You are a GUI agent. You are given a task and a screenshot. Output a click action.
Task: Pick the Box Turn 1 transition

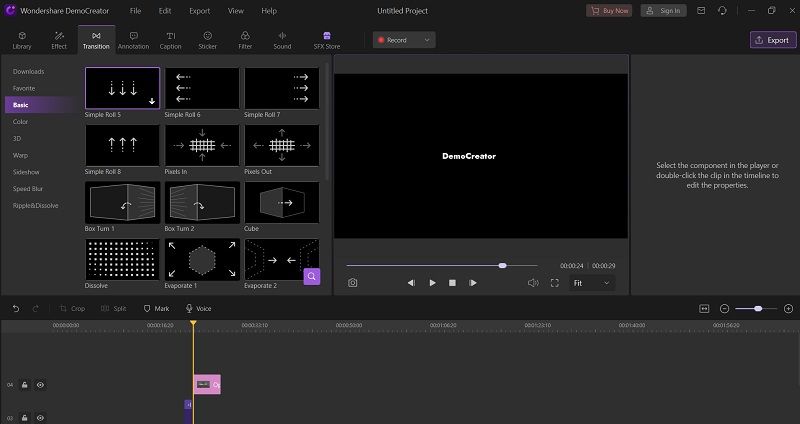pyautogui.click(x=122, y=203)
